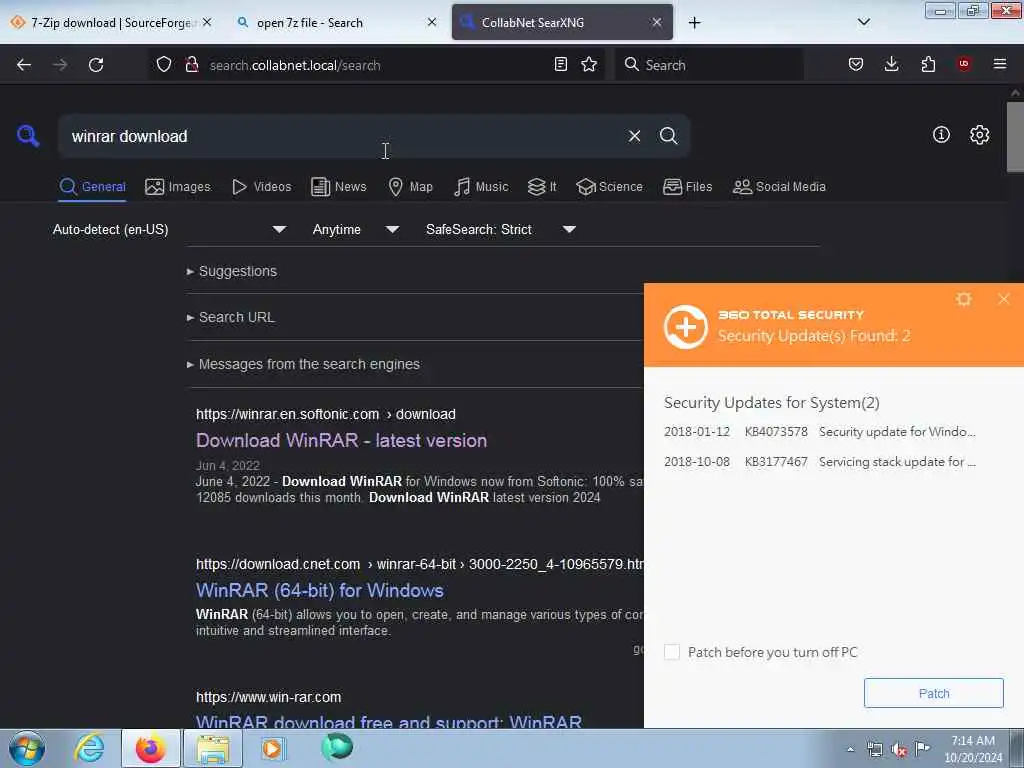Click the taskbar clock 7:14 AM
The image size is (1024, 768).
[973, 749]
